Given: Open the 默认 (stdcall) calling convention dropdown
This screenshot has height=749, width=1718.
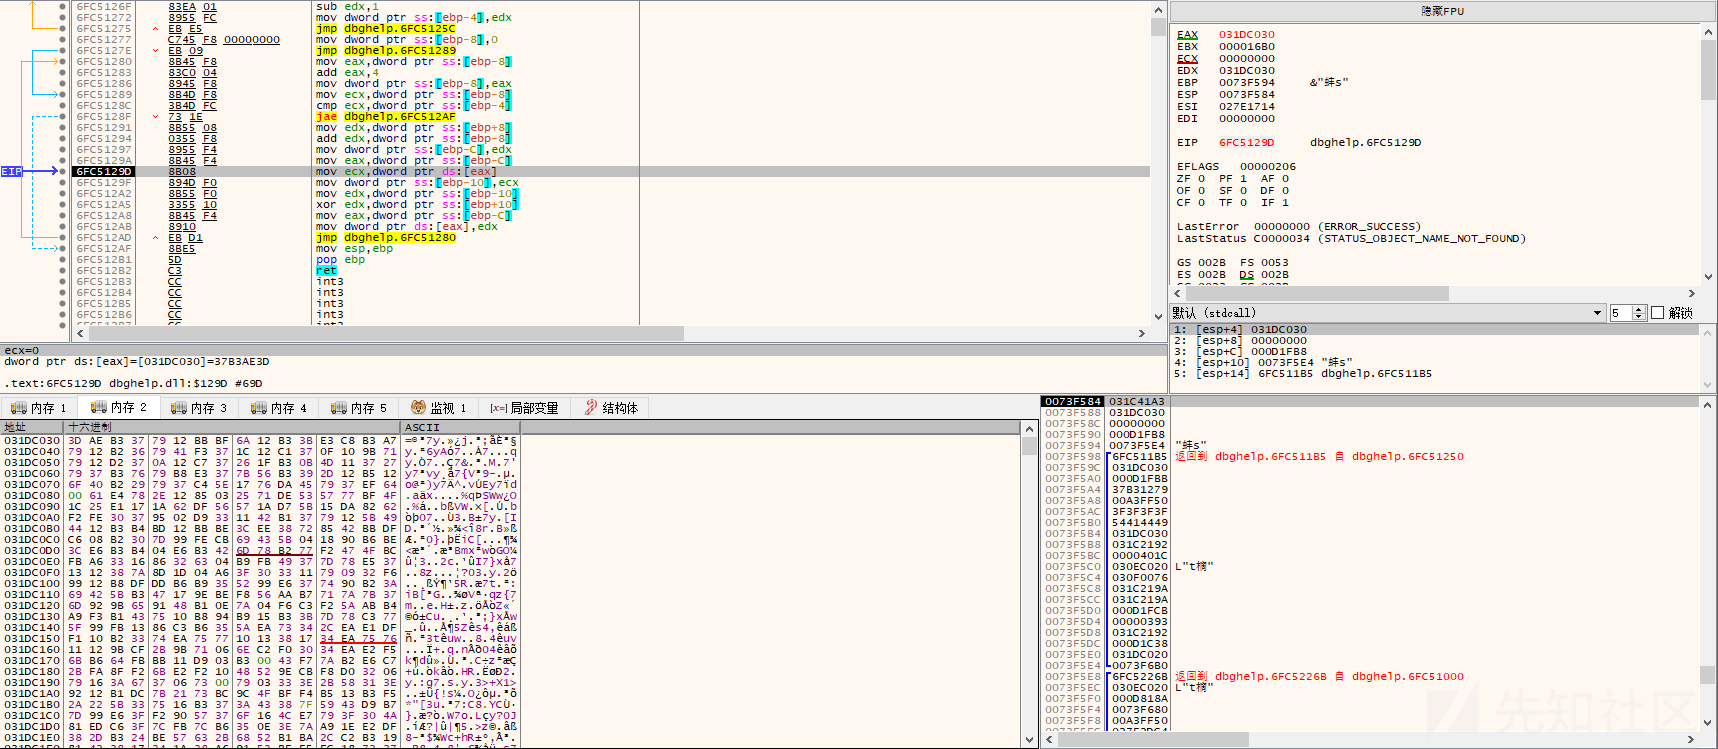Looking at the screenshot, I should point(1388,313).
